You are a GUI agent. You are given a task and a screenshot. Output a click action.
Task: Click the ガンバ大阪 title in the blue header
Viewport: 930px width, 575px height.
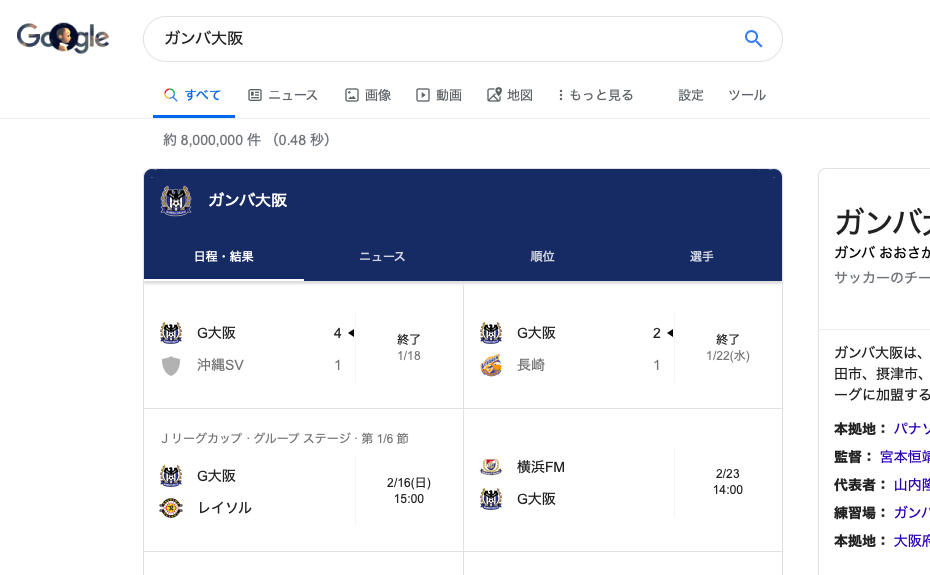tap(248, 201)
